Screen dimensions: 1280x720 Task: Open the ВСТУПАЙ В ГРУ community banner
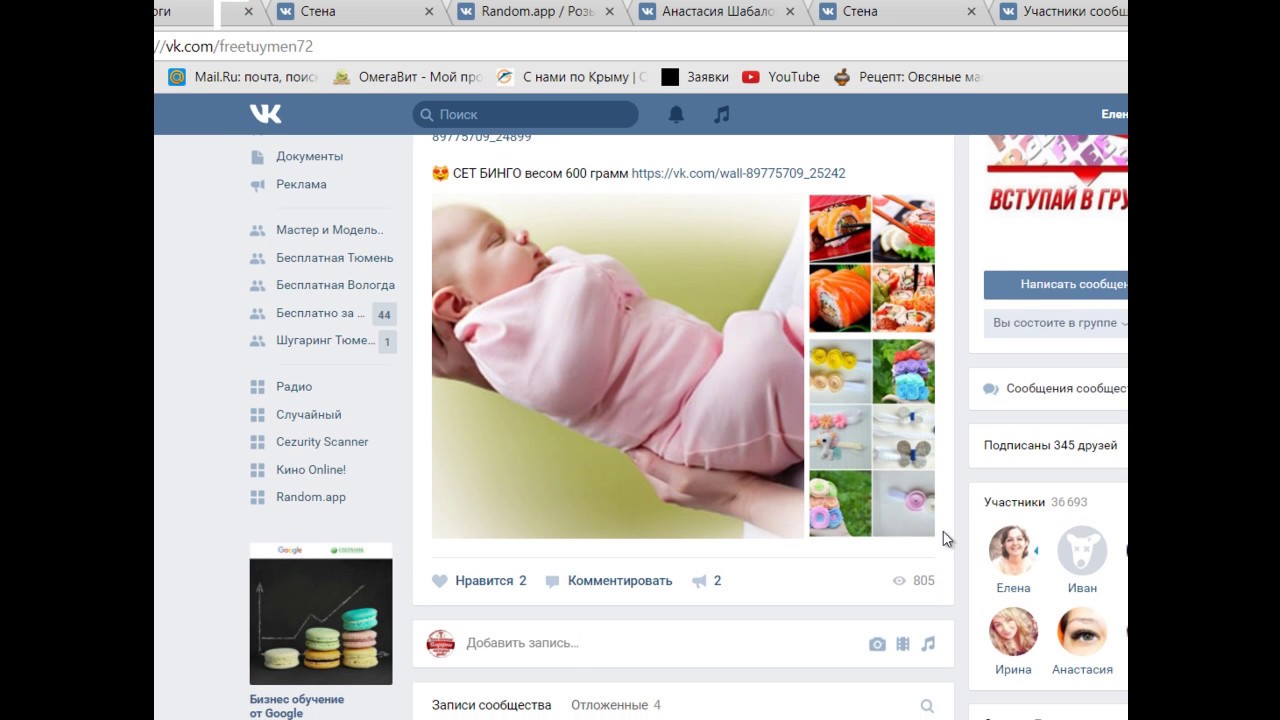pos(1057,178)
